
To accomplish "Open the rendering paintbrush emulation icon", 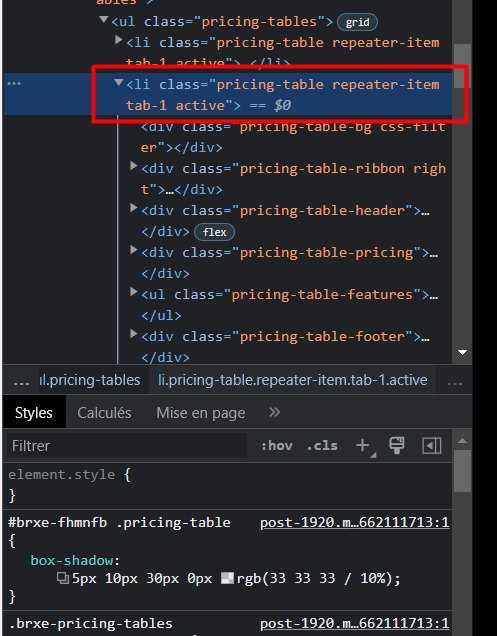I will click(x=396, y=445).
